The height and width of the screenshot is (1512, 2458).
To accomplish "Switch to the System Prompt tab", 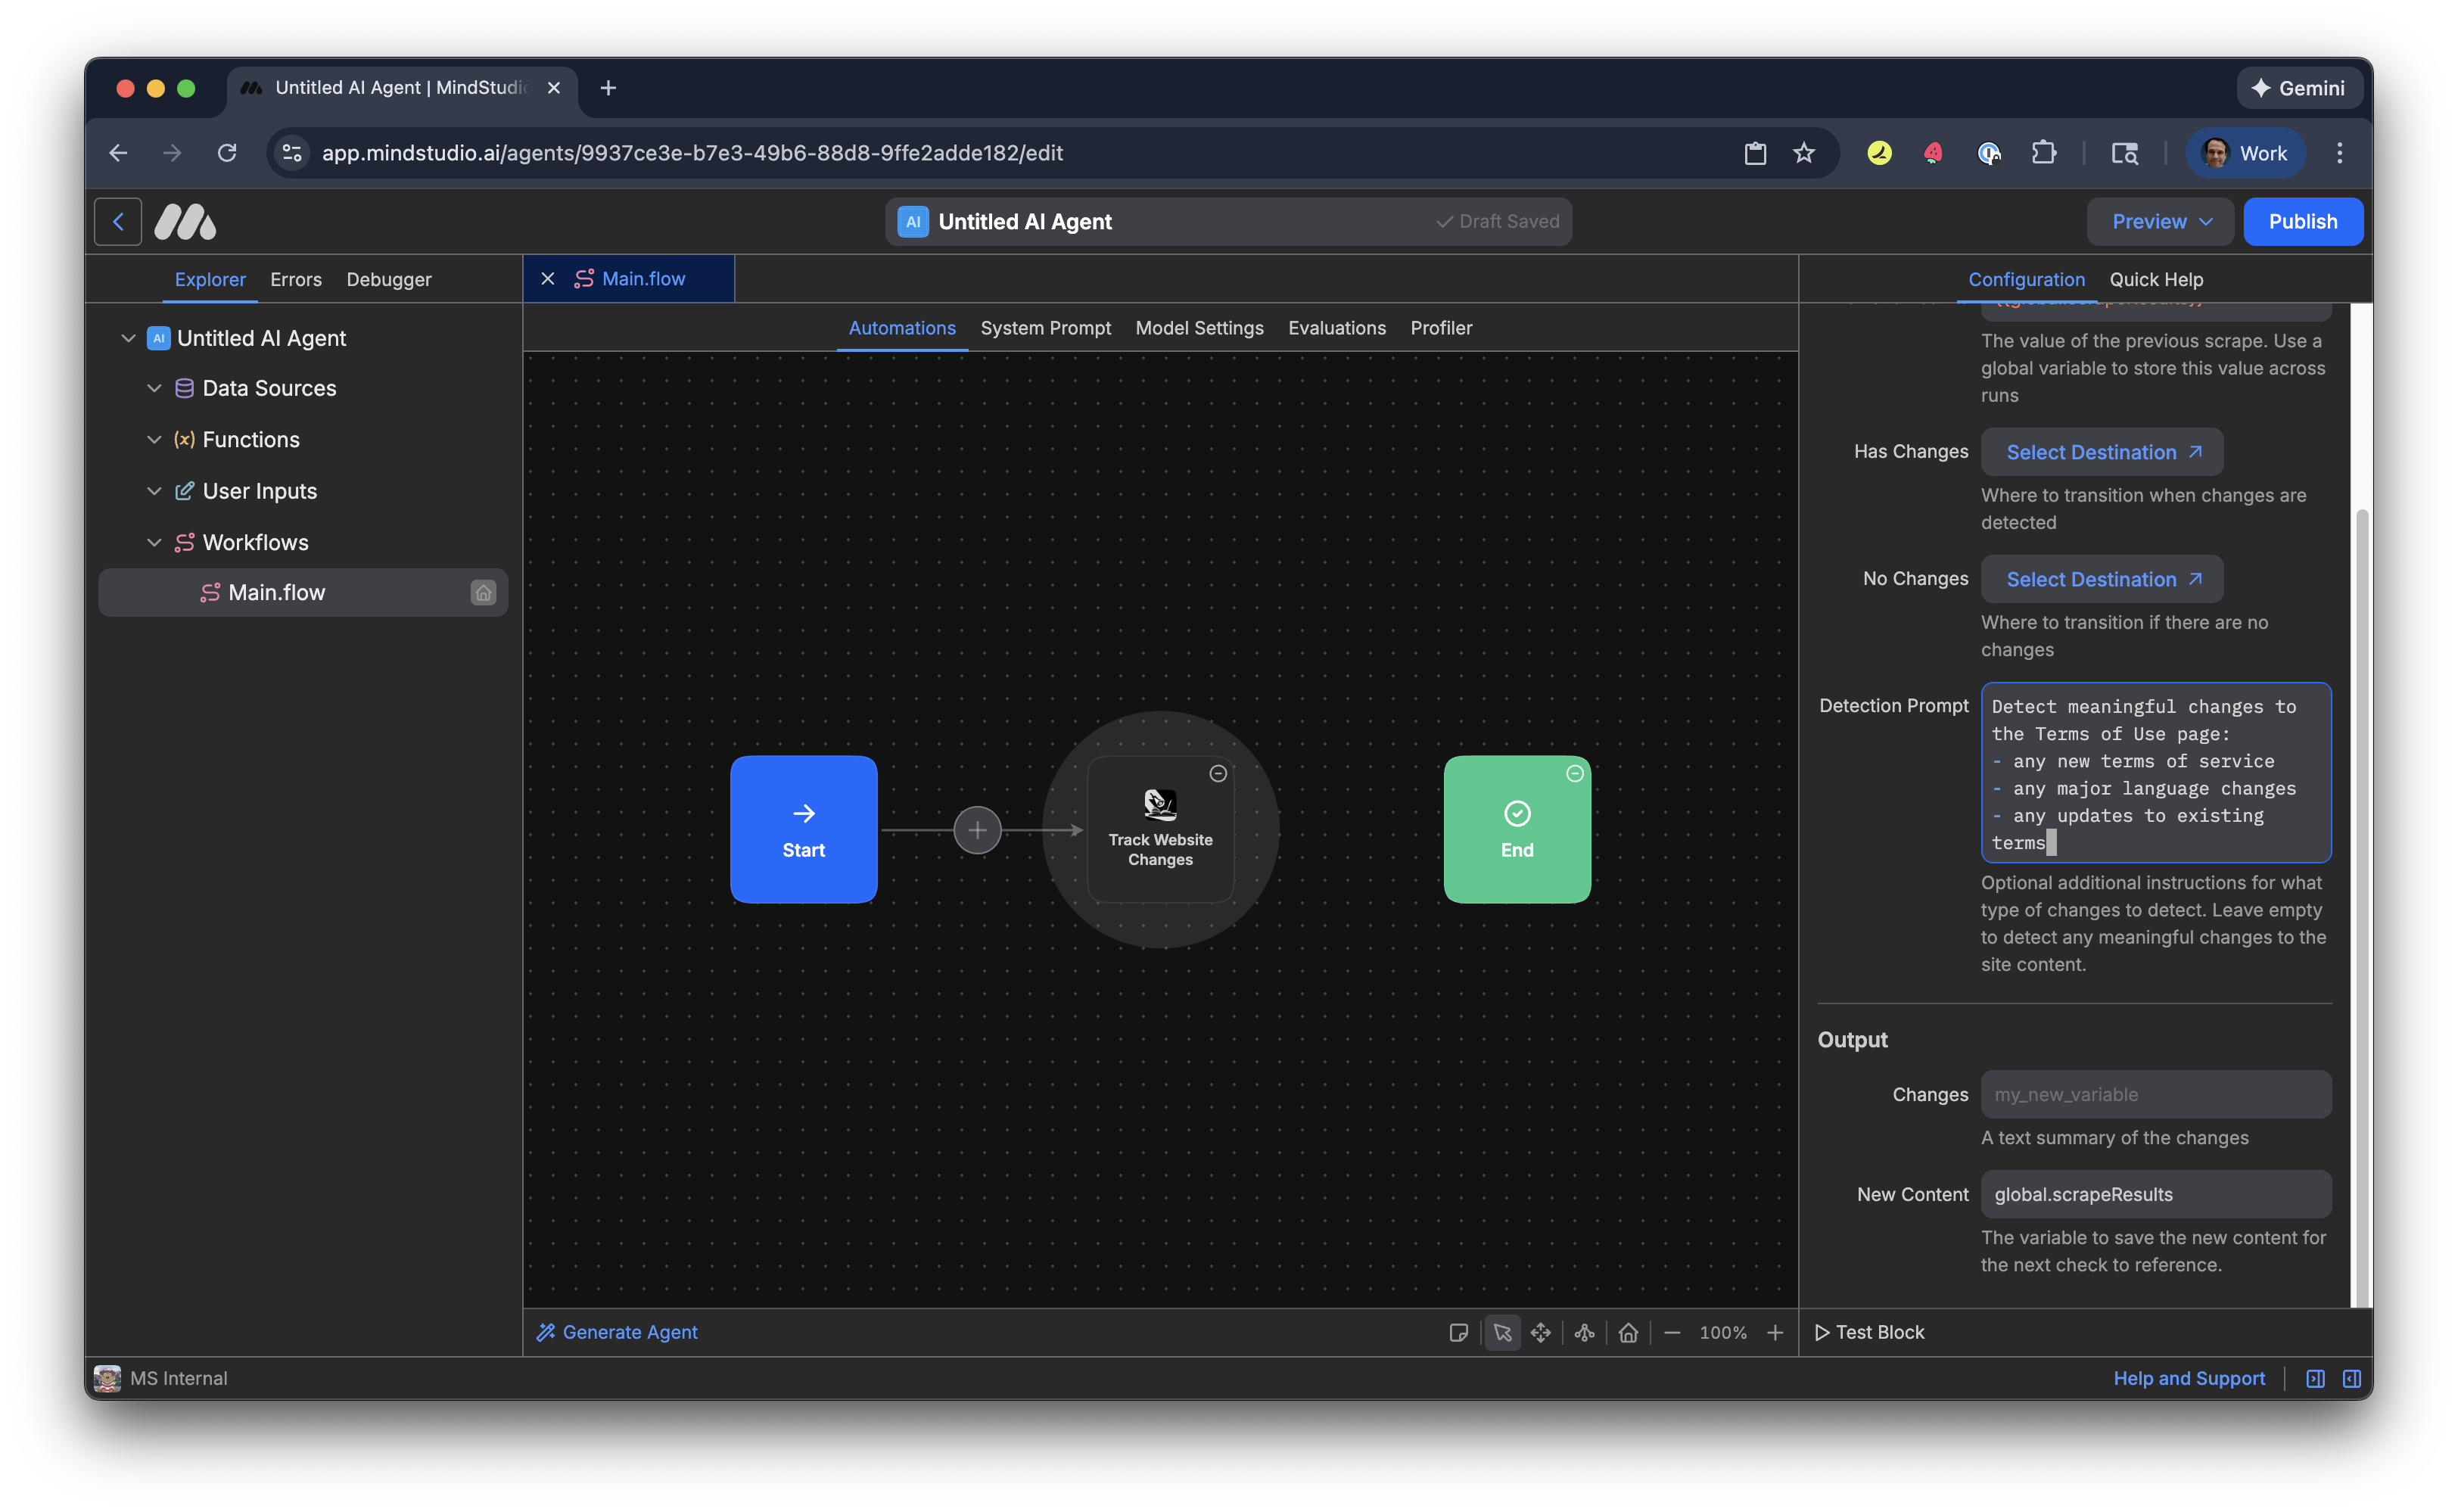I will (1045, 328).
